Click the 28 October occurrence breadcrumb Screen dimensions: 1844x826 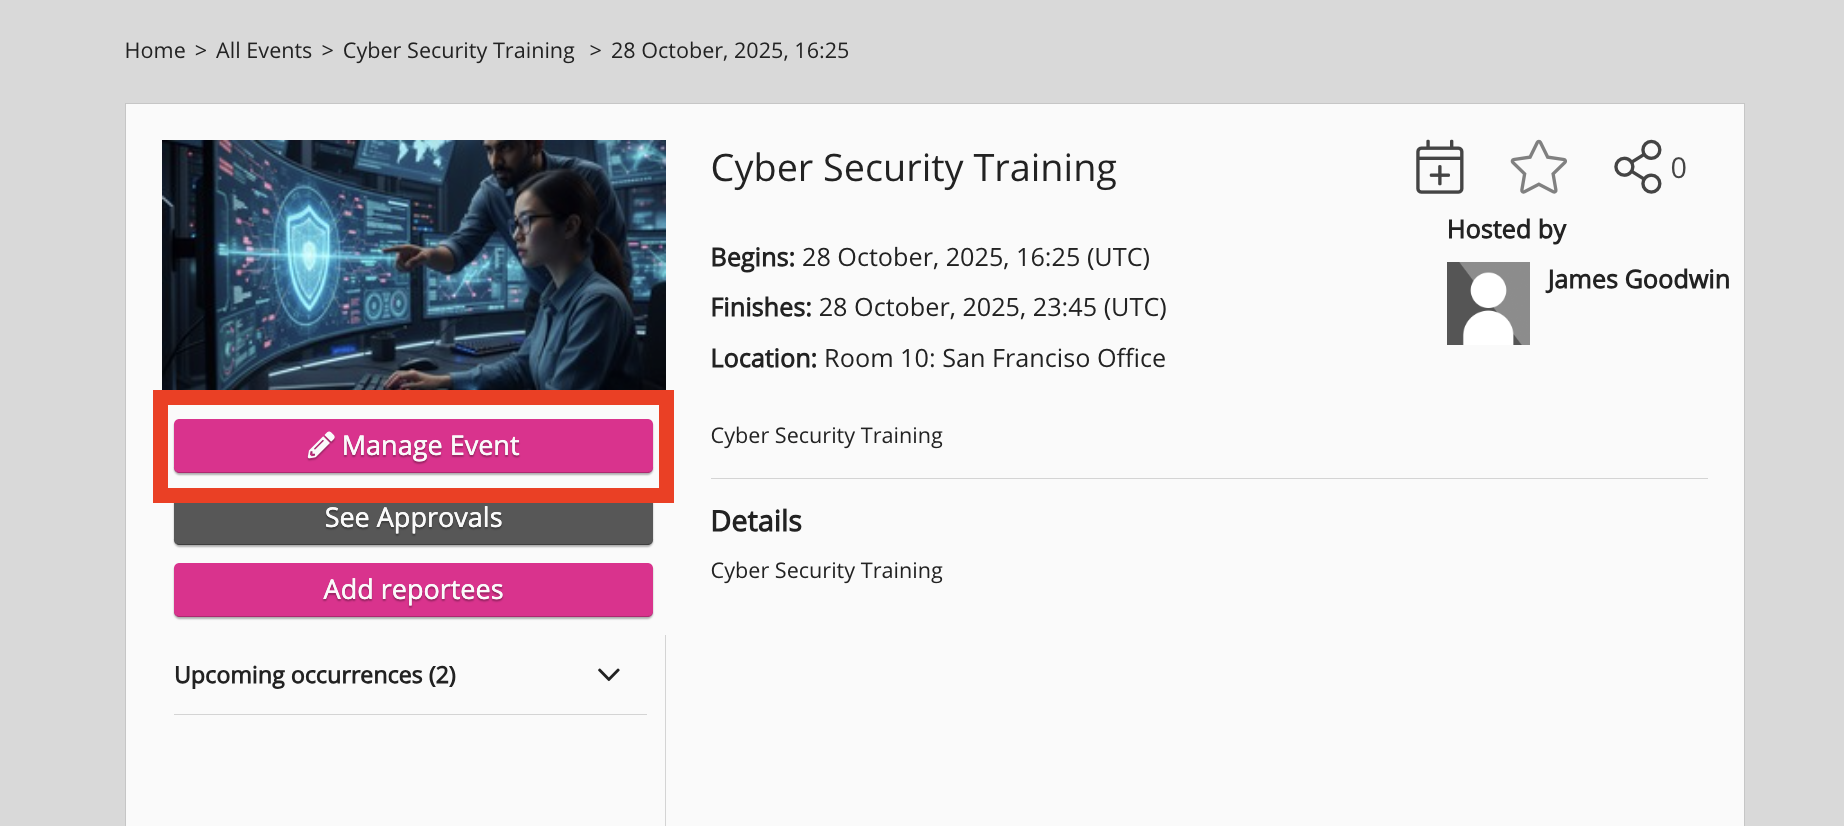tap(729, 50)
